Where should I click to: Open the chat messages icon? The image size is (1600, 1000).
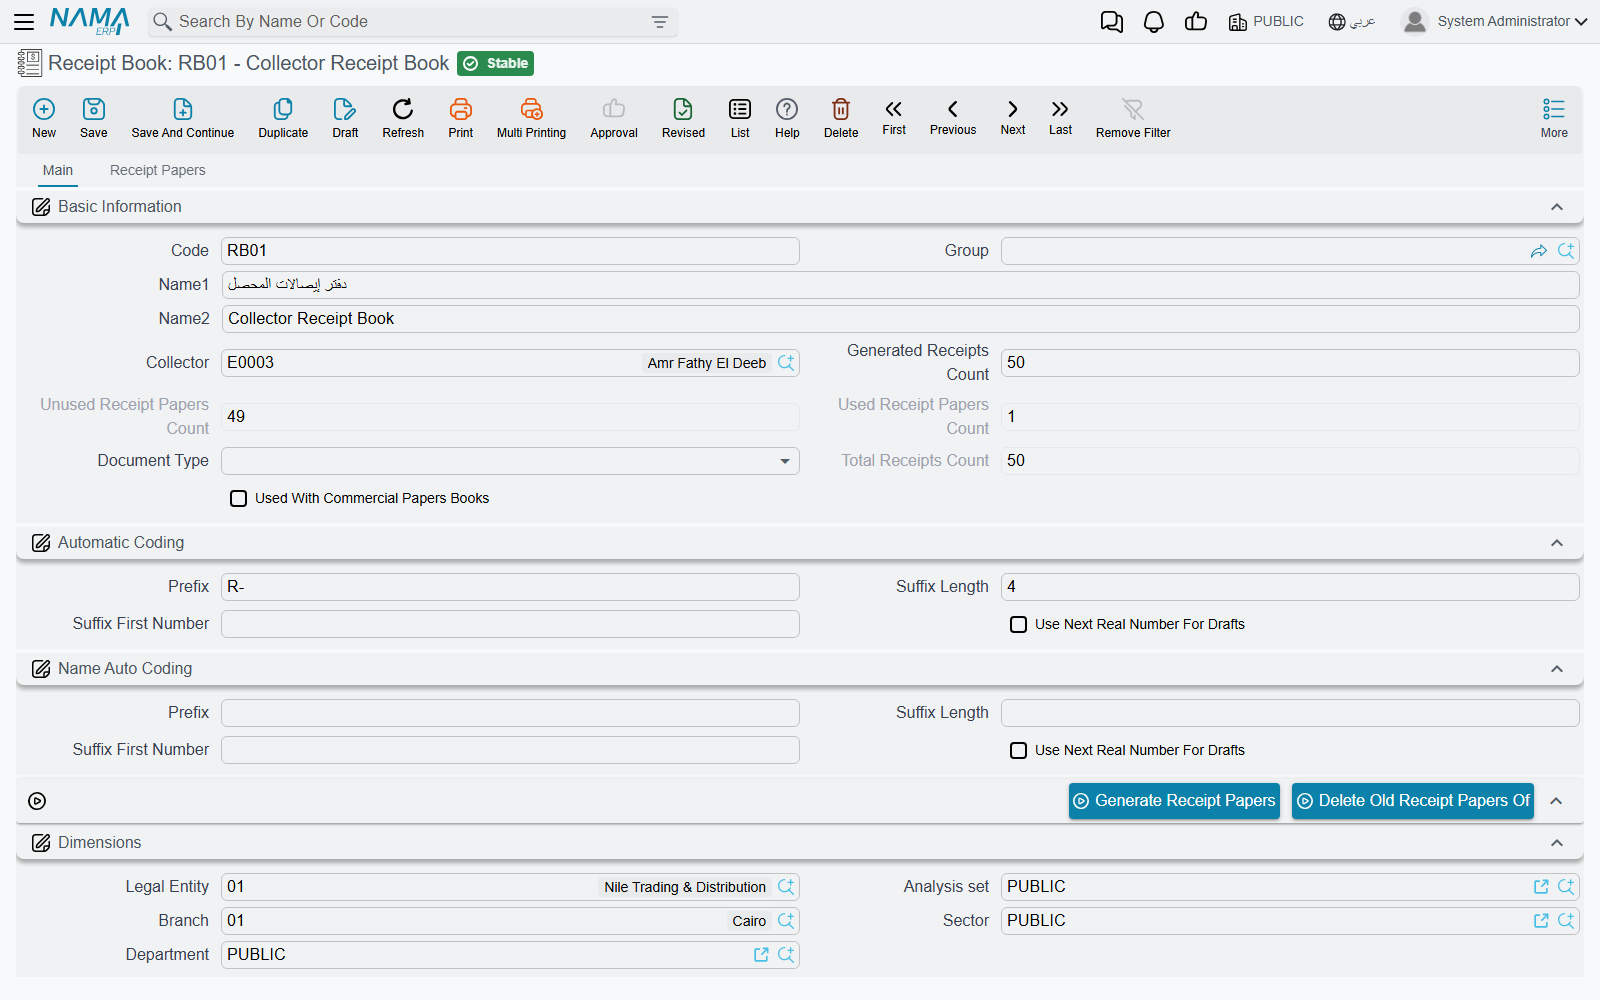point(1112,22)
